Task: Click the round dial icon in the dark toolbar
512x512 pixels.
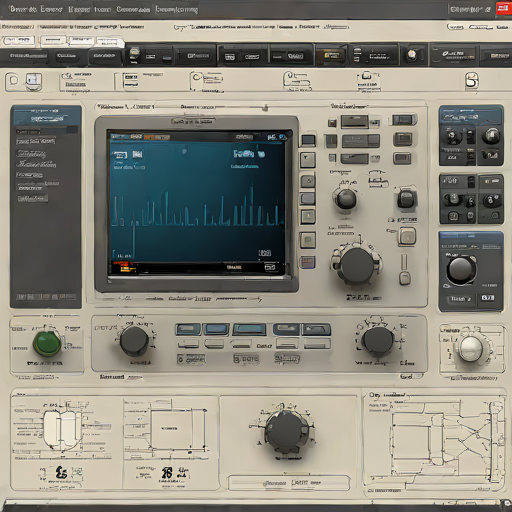Action: (412, 54)
